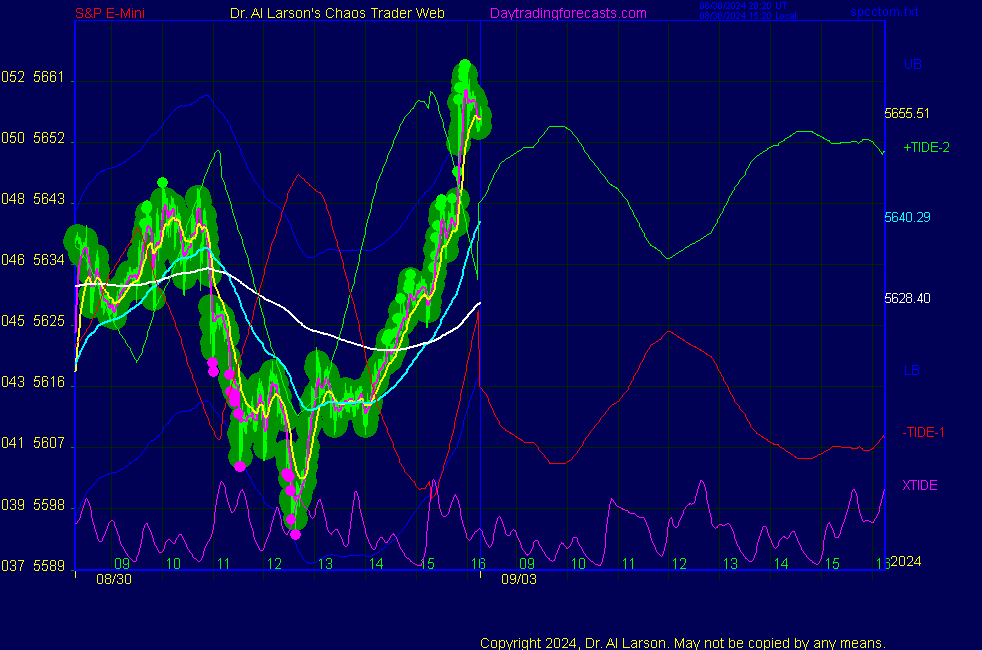The height and width of the screenshot is (650, 982).
Task: Click the 039 5598 axis label
Action: (x=33, y=505)
